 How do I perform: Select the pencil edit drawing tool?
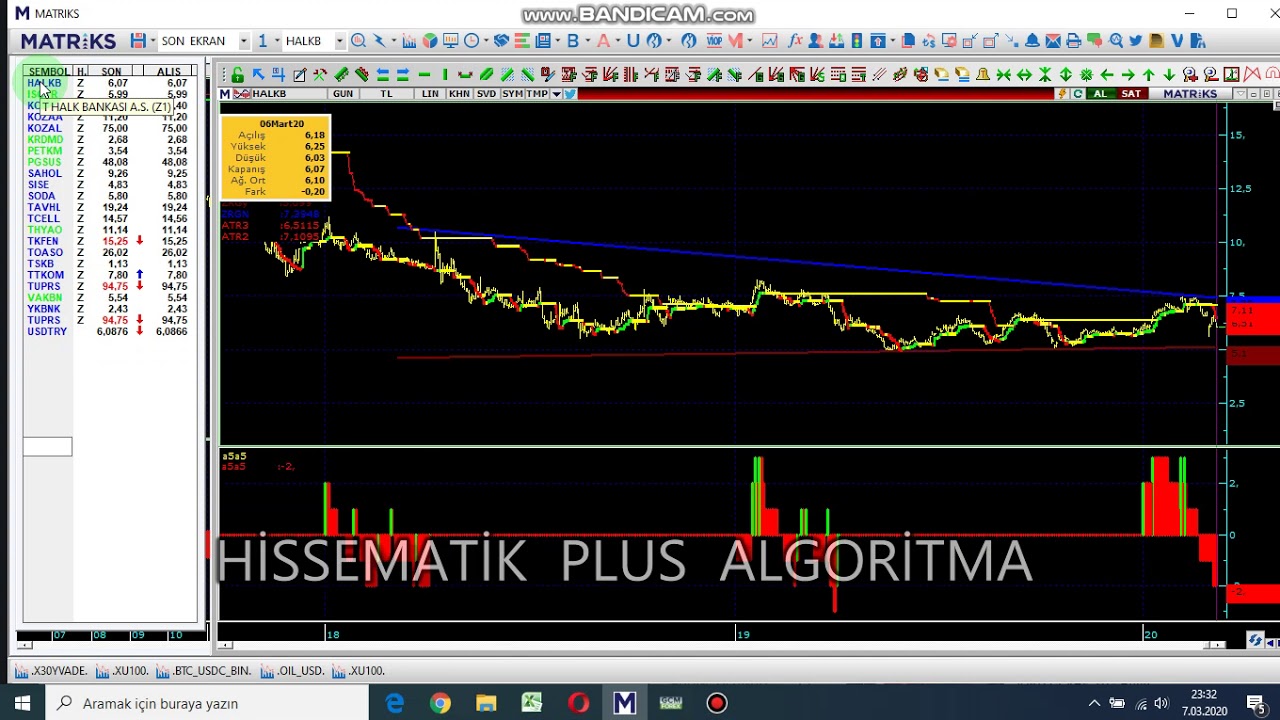pos(300,75)
